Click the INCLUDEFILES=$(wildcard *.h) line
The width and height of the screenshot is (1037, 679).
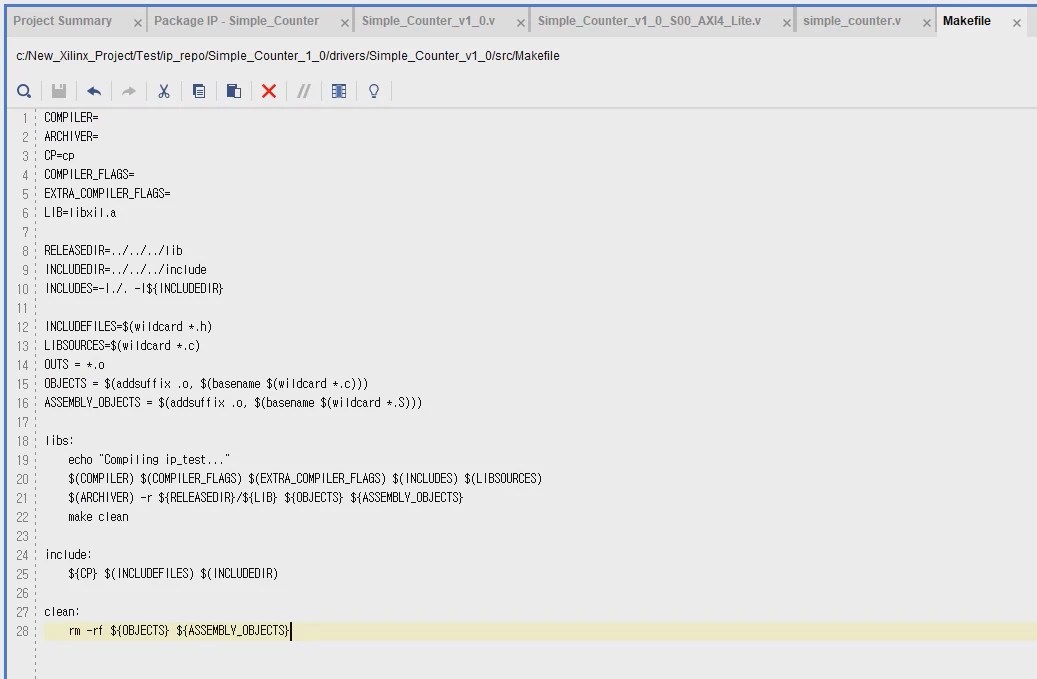(128, 327)
